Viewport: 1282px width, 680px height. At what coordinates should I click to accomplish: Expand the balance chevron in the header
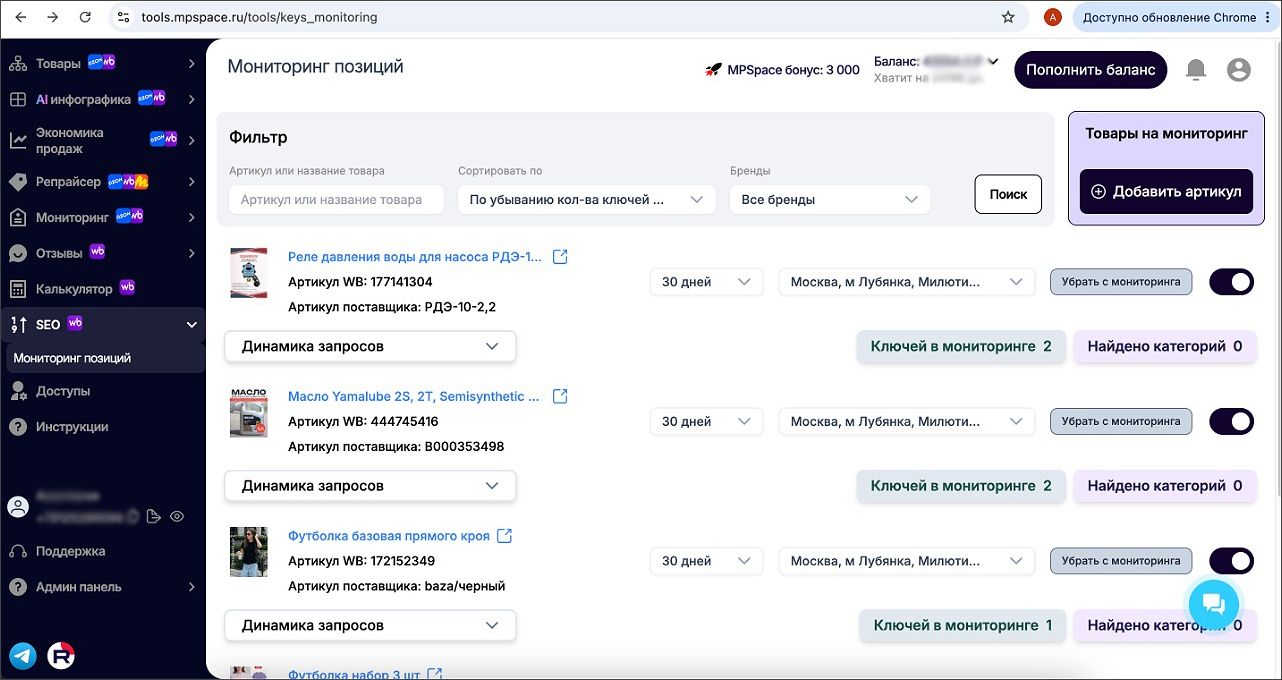tap(993, 62)
